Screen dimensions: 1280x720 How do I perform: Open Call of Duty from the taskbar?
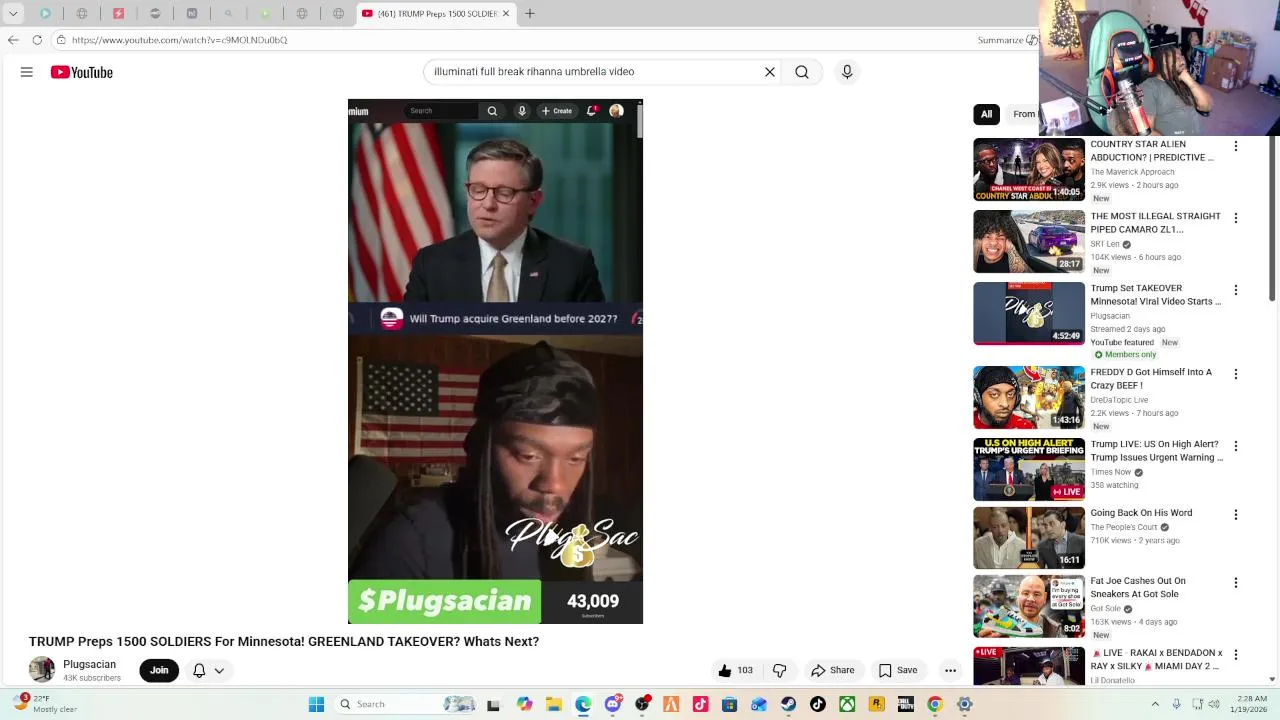coord(906,704)
